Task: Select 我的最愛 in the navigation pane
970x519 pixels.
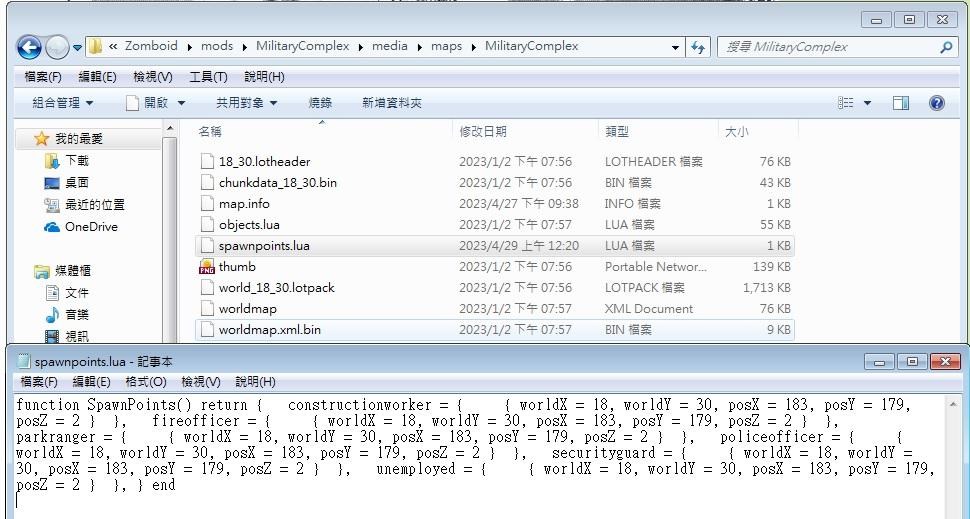Action: [79, 139]
